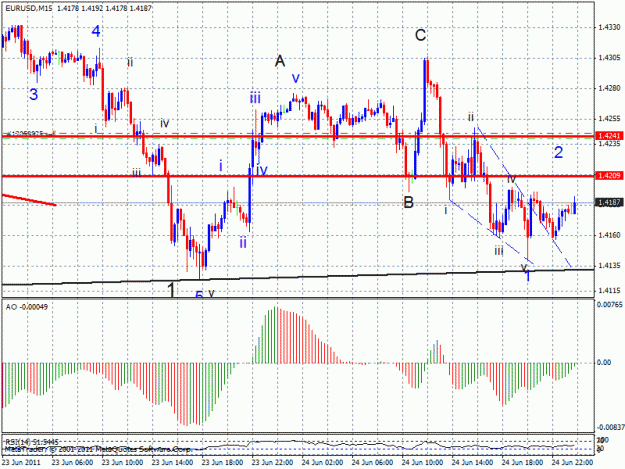Click the blue wave 3 label
This screenshot has width=625, height=469.
(x=34, y=94)
